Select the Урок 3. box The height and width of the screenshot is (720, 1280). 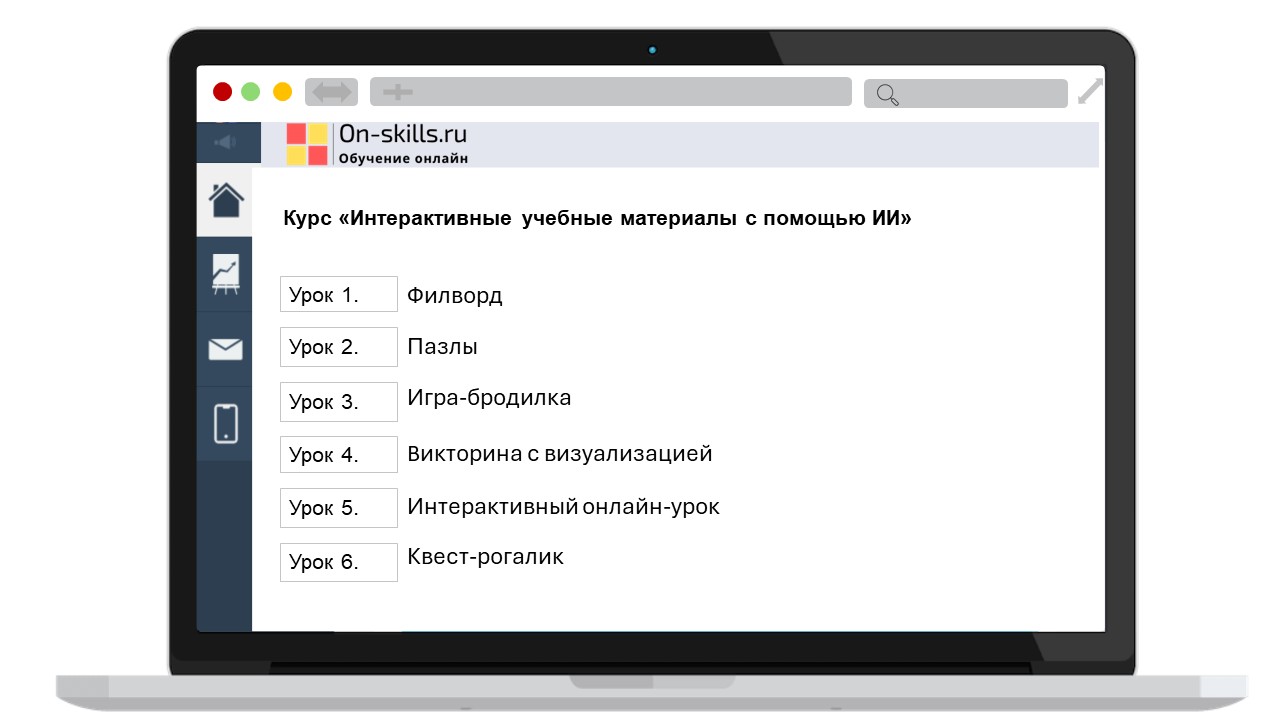pyautogui.click(x=339, y=402)
